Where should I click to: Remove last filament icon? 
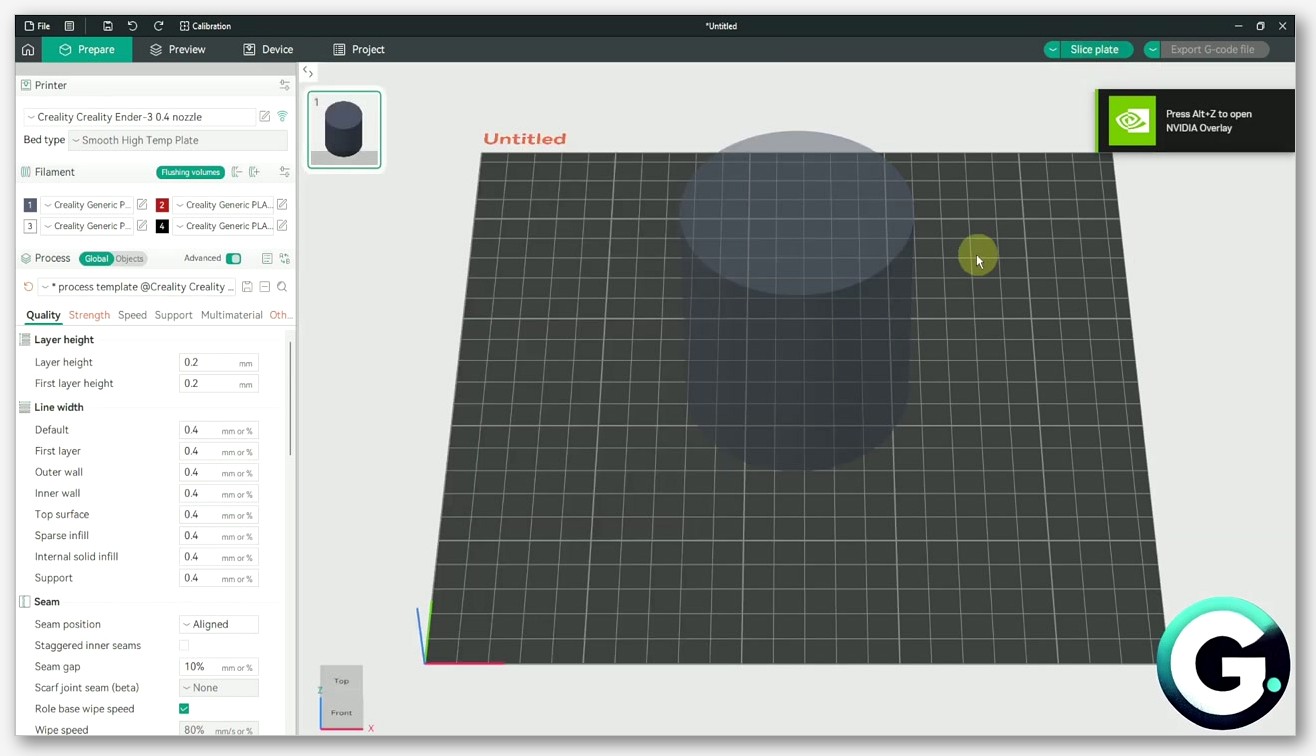(x=237, y=172)
